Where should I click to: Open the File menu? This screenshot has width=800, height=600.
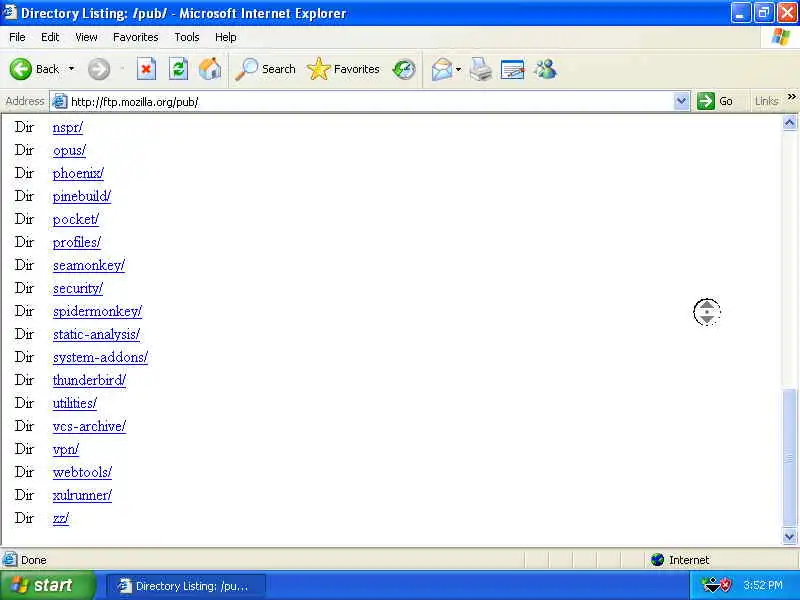[17, 37]
